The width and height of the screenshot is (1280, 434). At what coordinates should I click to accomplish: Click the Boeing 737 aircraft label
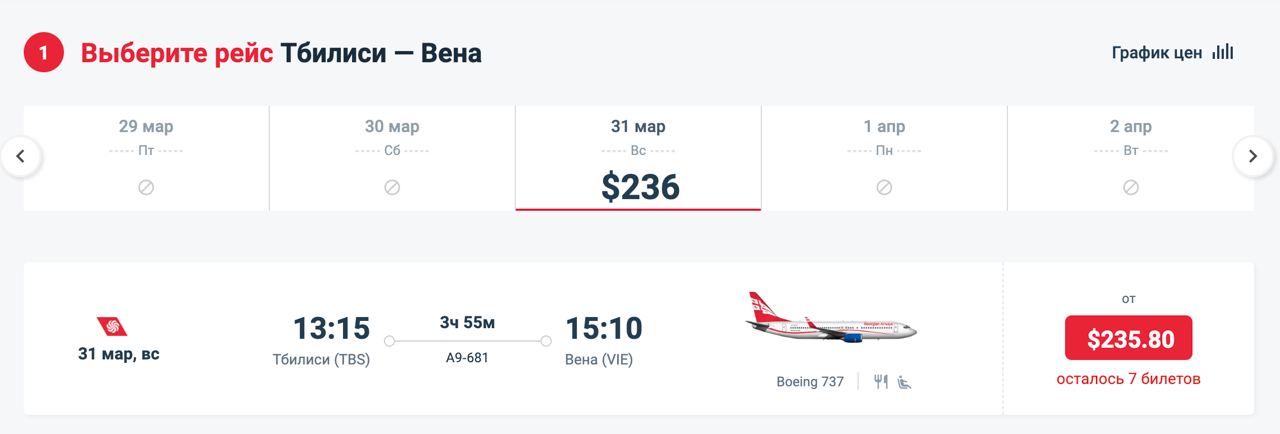pos(810,381)
